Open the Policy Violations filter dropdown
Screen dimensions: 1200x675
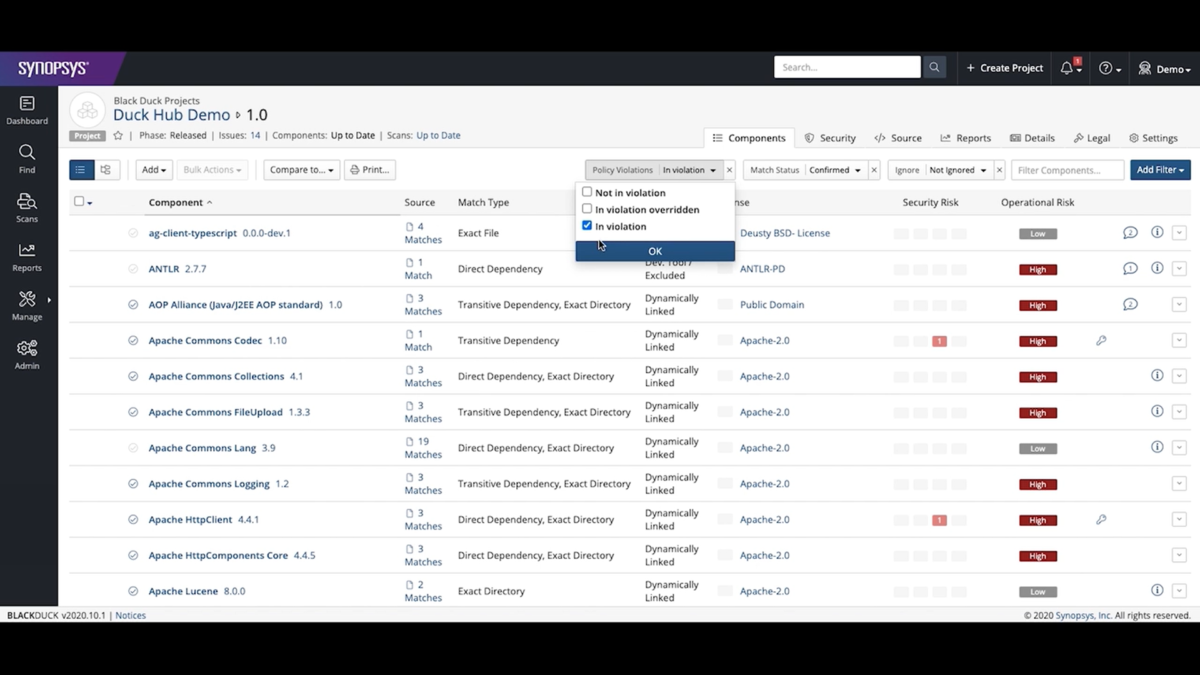point(690,170)
